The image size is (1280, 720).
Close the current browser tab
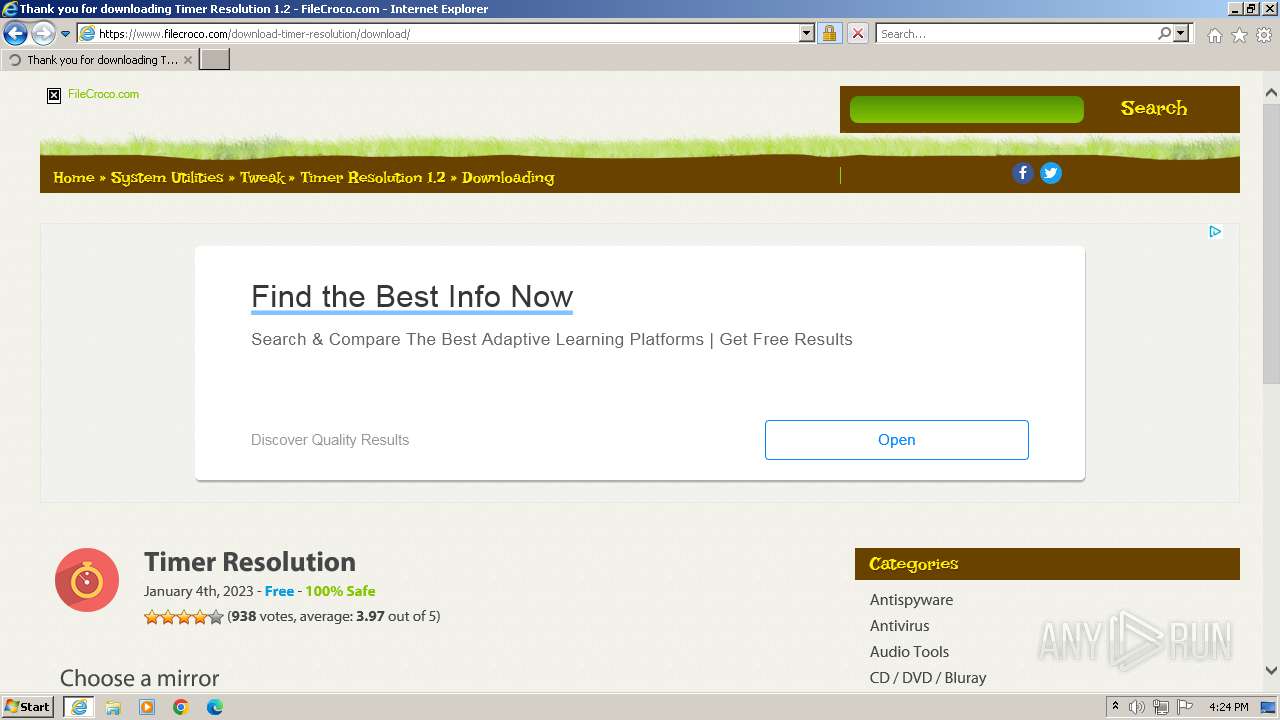(187, 60)
